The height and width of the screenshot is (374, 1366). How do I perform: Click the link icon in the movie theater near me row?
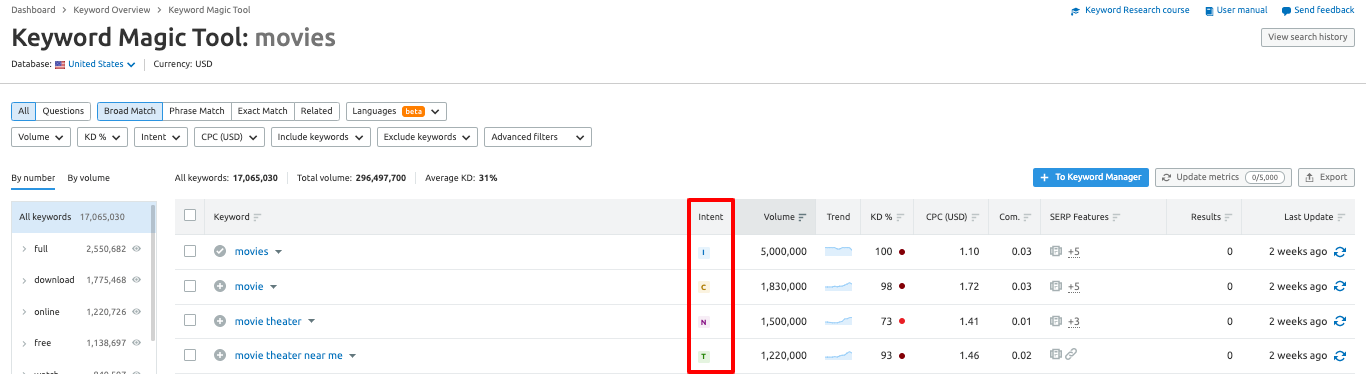click(x=1071, y=355)
